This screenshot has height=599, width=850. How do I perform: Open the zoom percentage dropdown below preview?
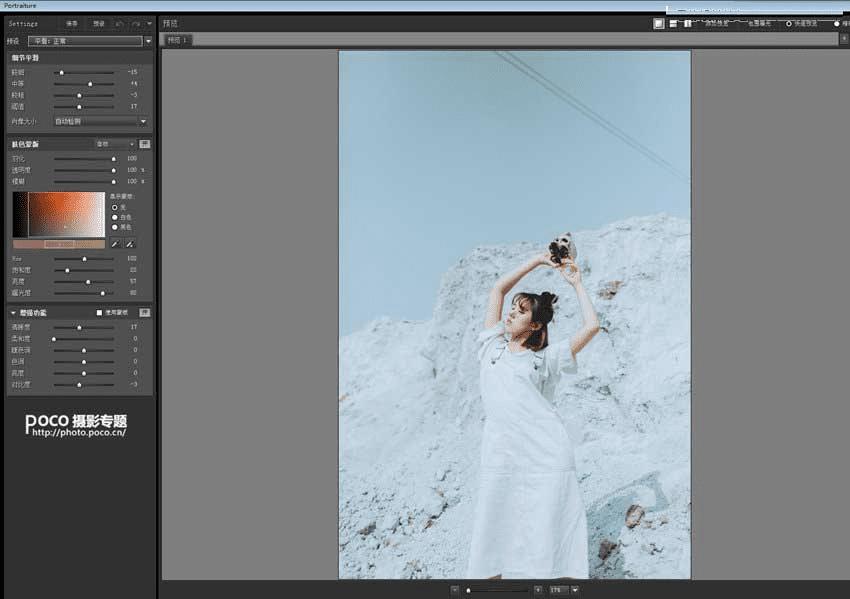[575, 590]
